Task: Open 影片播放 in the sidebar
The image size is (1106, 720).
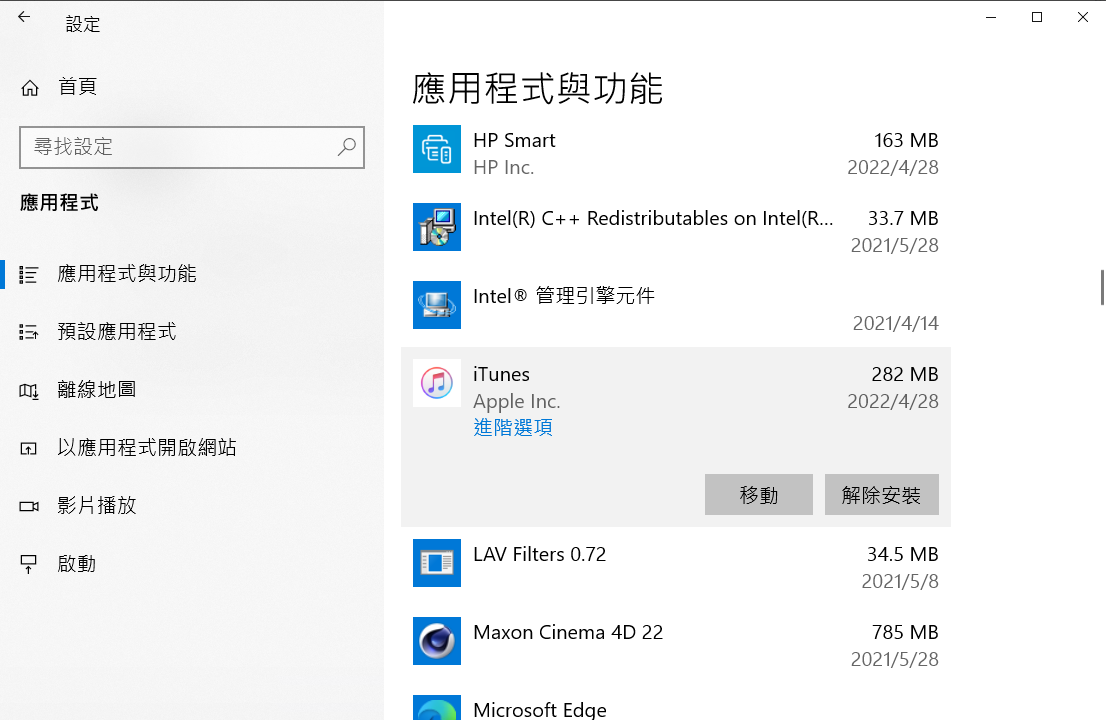Action: (x=97, y=505)
